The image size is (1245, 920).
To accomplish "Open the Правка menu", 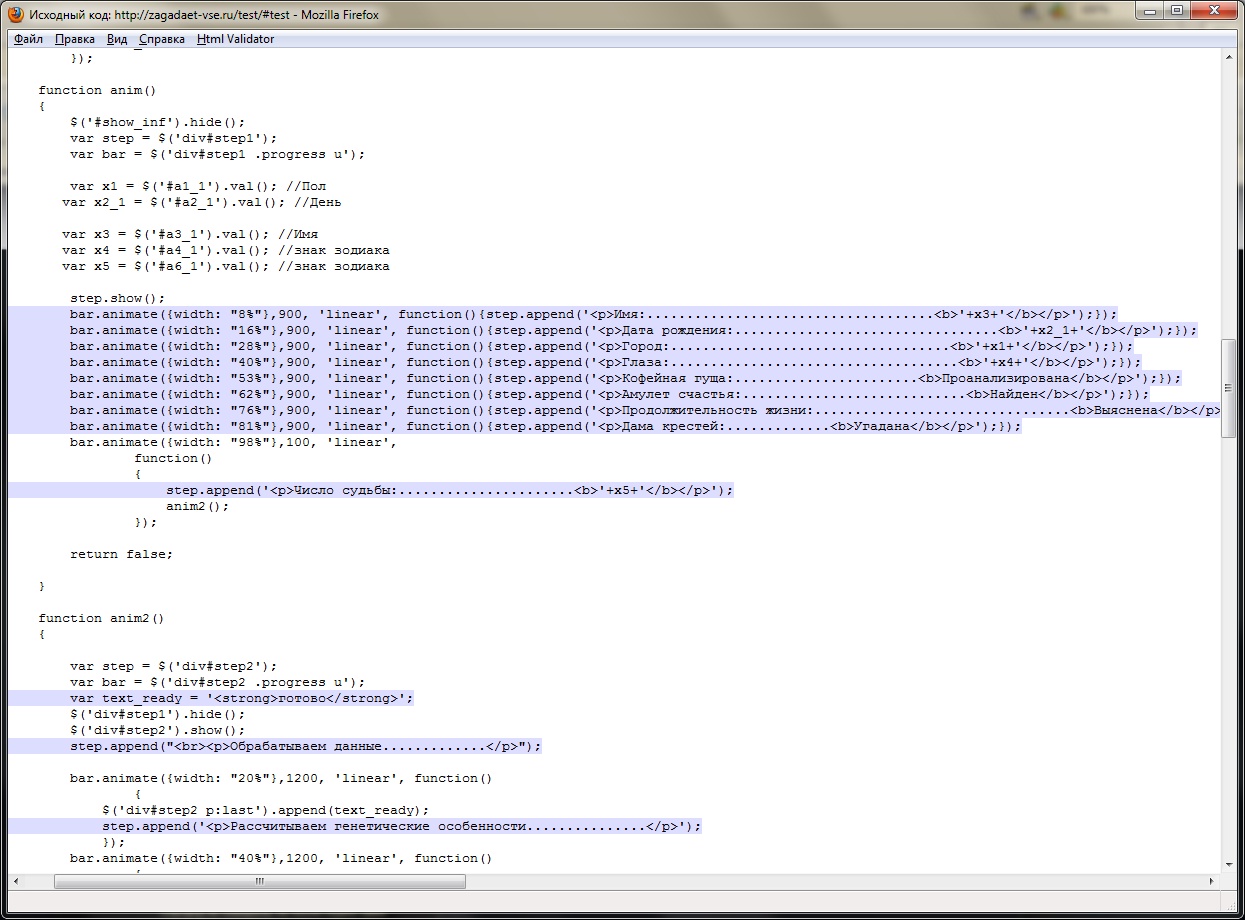I will [x=75, y=39].
